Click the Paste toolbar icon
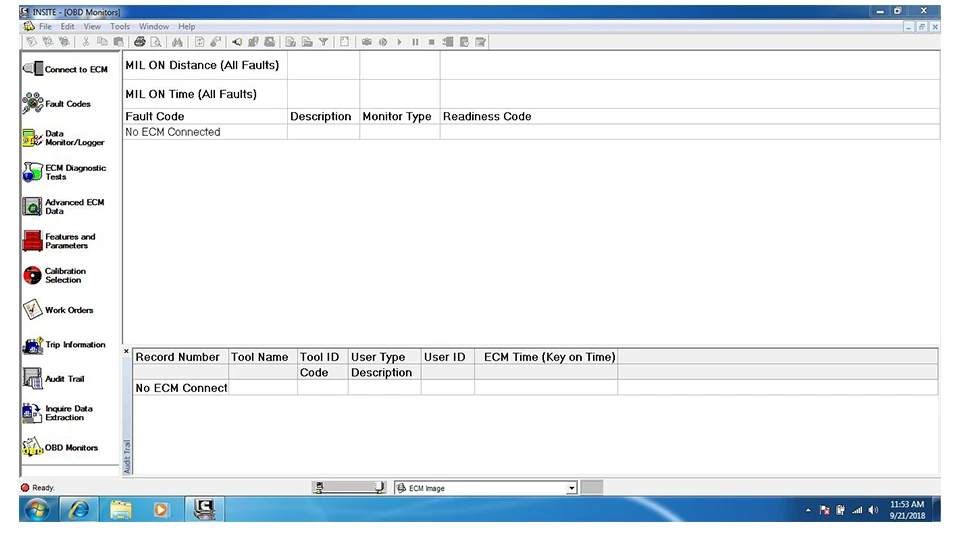The height and width of the screenshot is (541, 960). pos(118,42)
